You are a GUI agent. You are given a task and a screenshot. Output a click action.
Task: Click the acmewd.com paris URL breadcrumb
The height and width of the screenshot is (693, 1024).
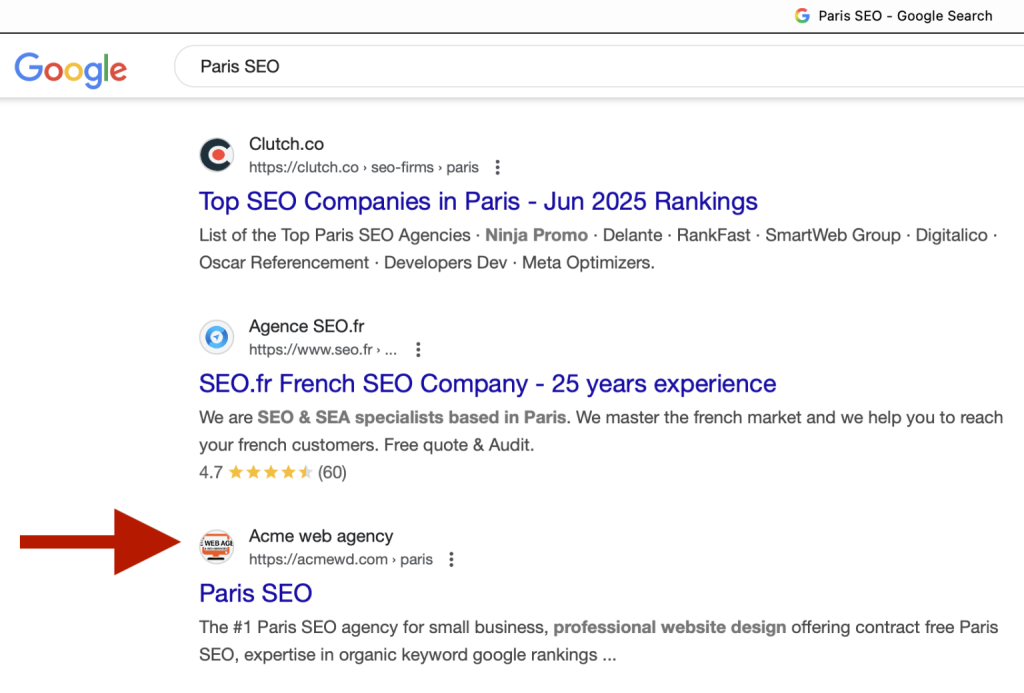pyautogui.click(x=341, y=559)
